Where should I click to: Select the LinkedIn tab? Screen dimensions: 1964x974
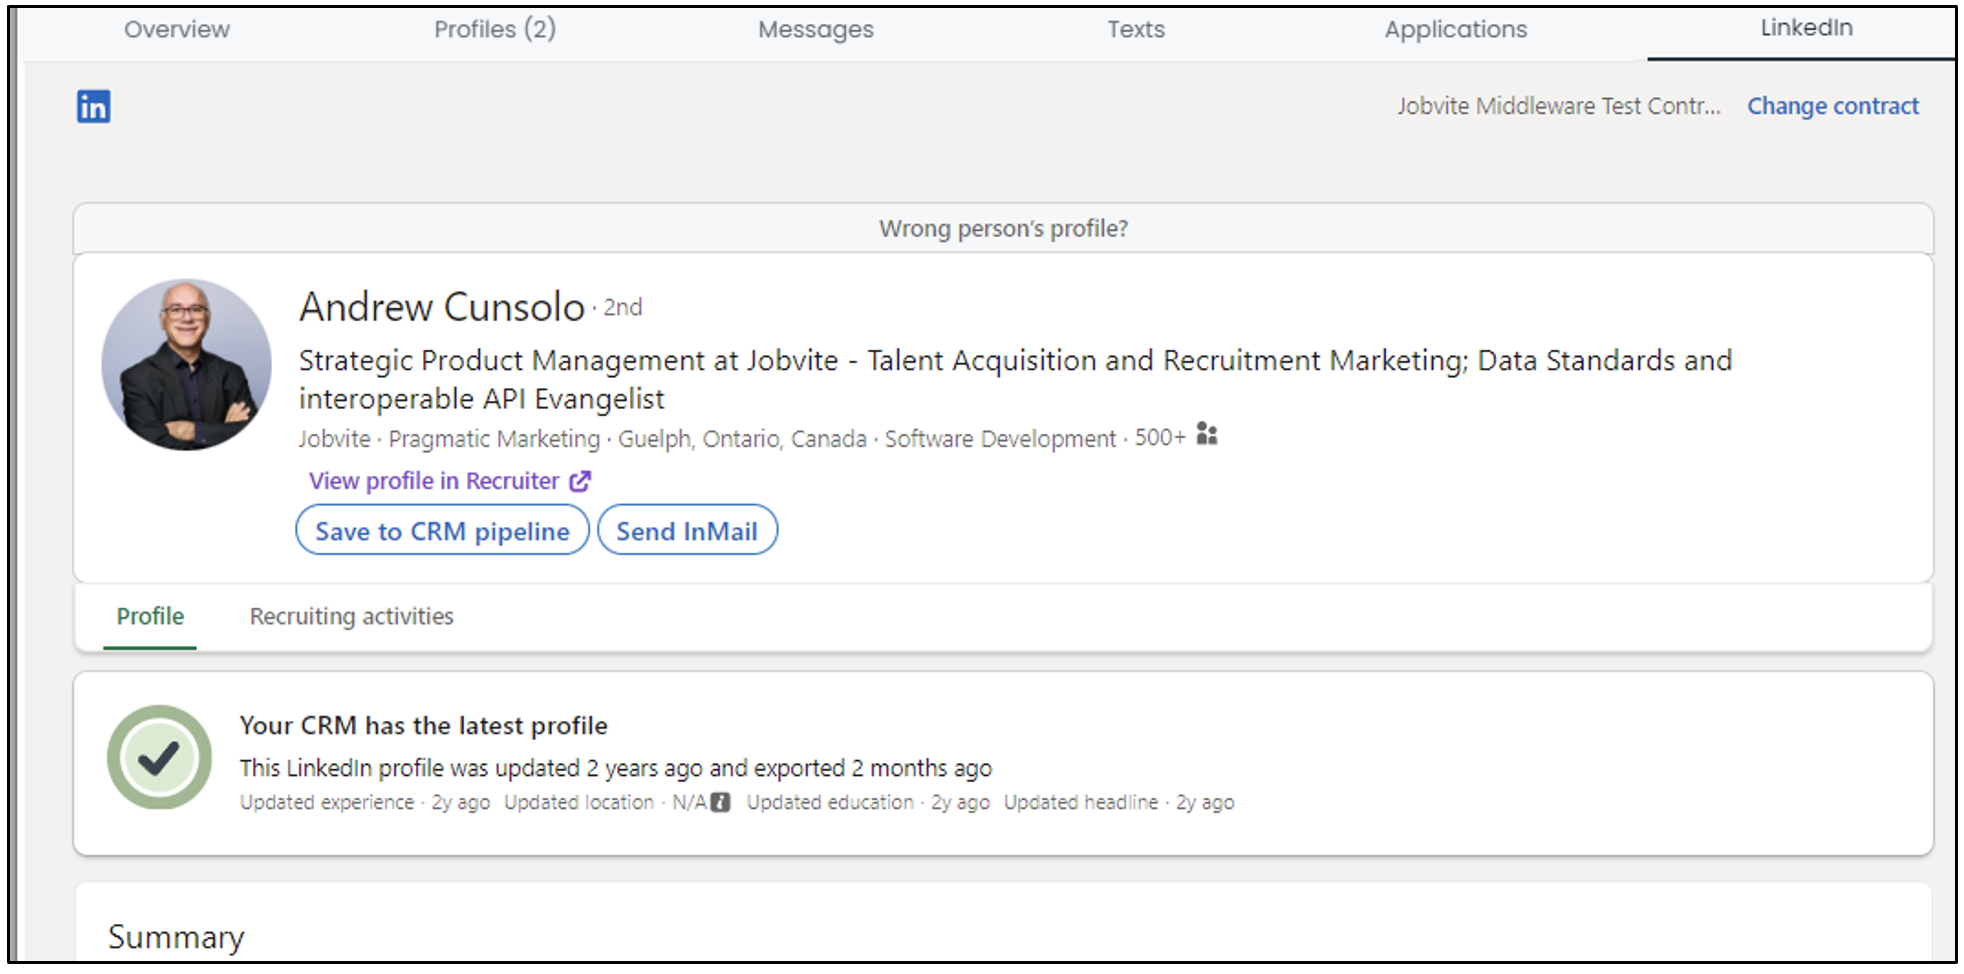coord(1806,28)
